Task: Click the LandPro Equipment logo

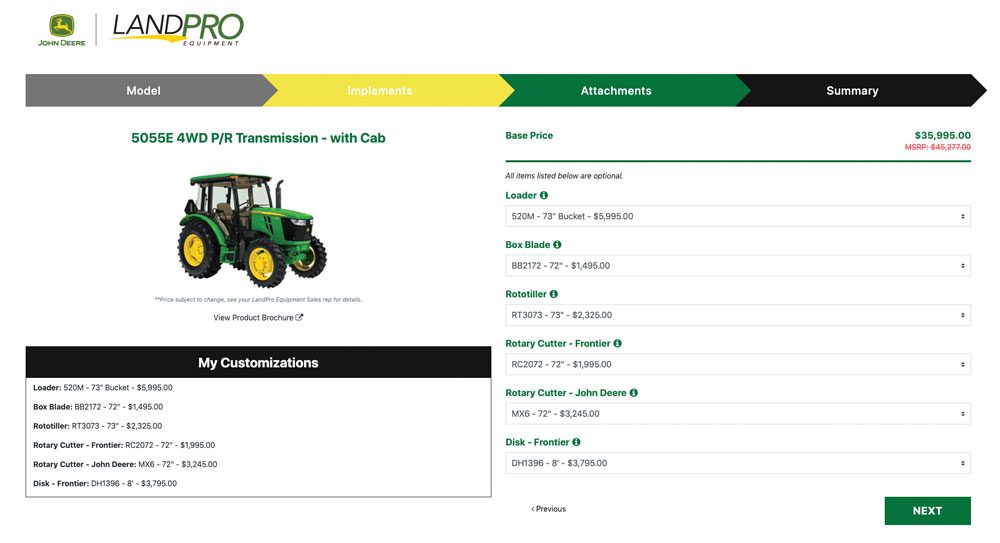Action: click(x=177, y=29)
